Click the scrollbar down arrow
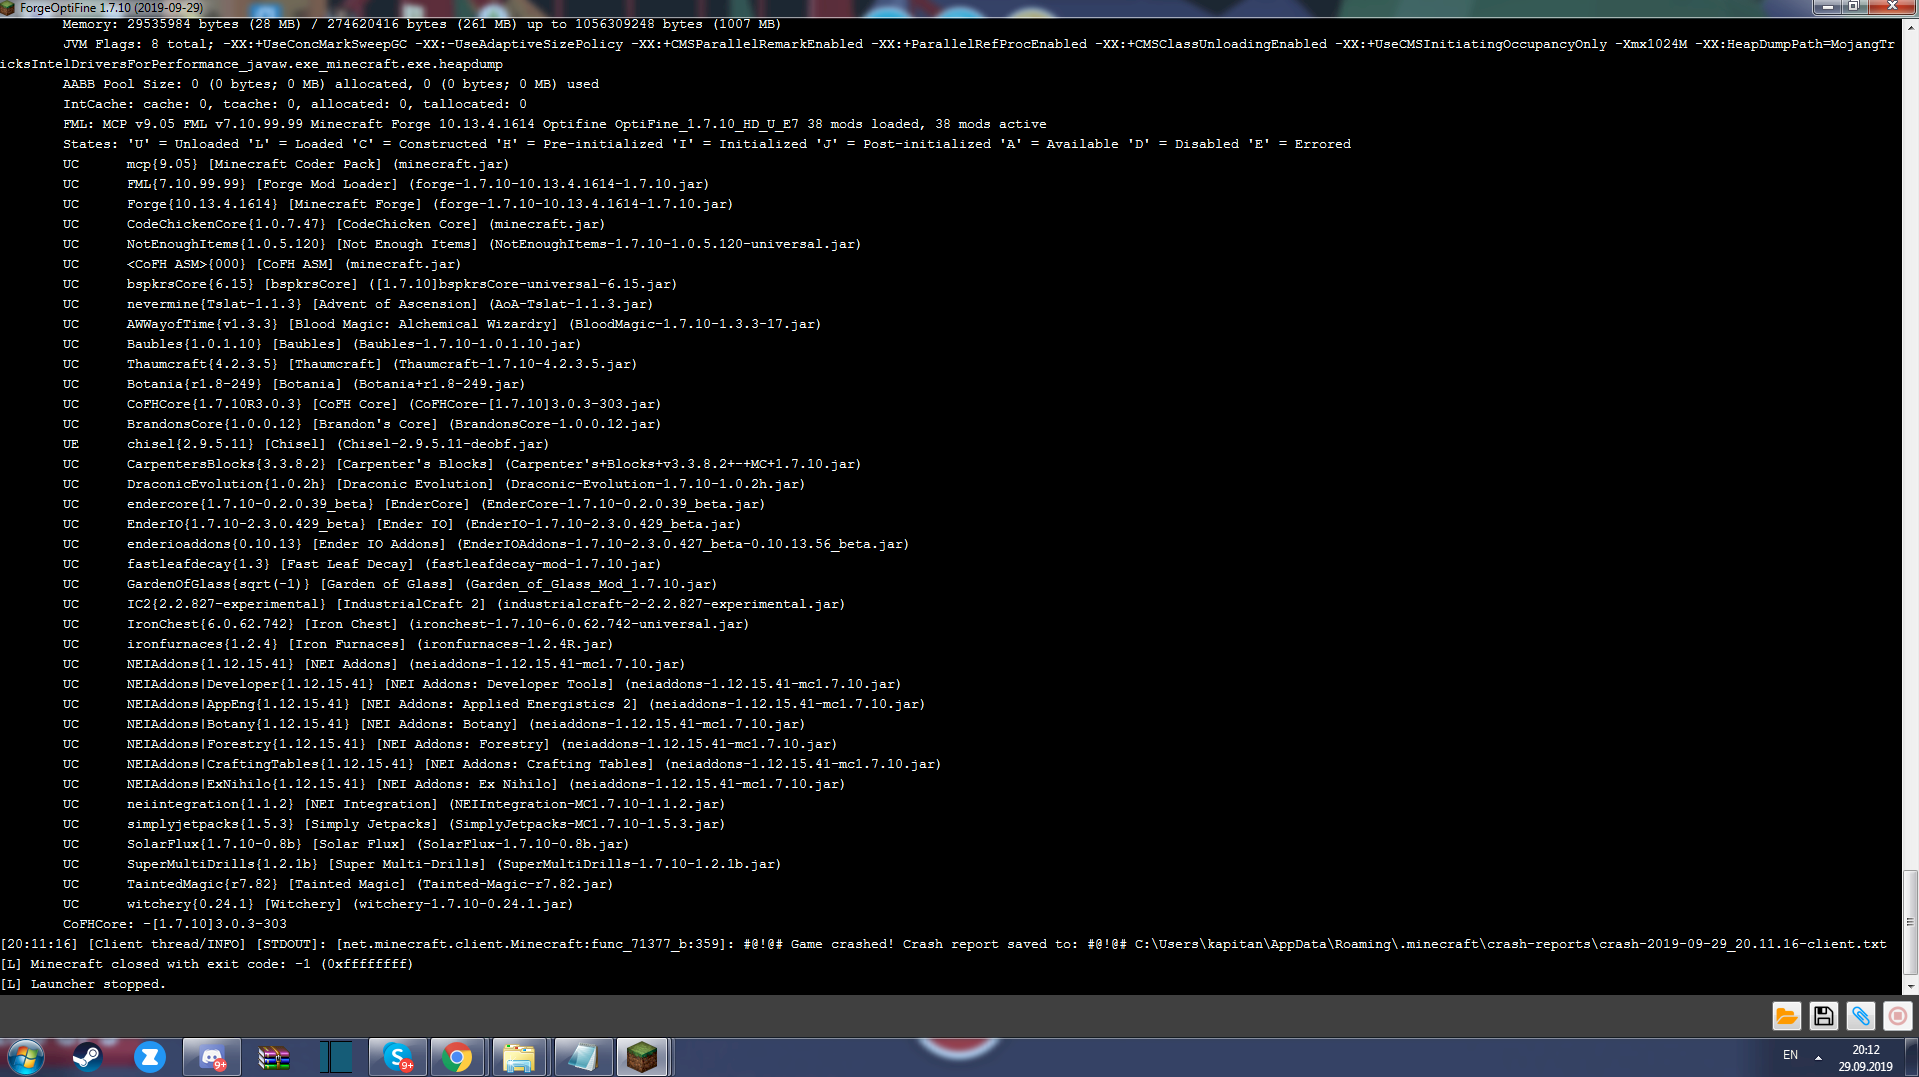This screenshot has width=1919, height=1077. tap(1910, 986)
